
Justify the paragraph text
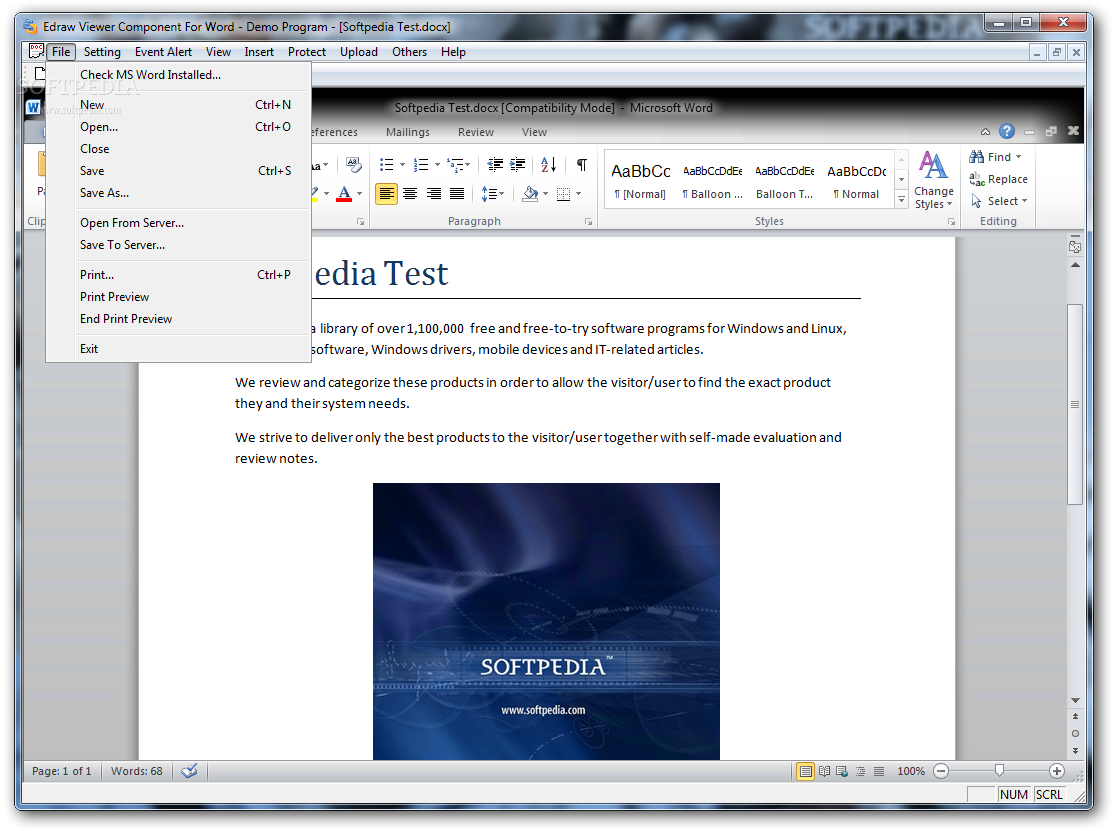pos(457,193)
